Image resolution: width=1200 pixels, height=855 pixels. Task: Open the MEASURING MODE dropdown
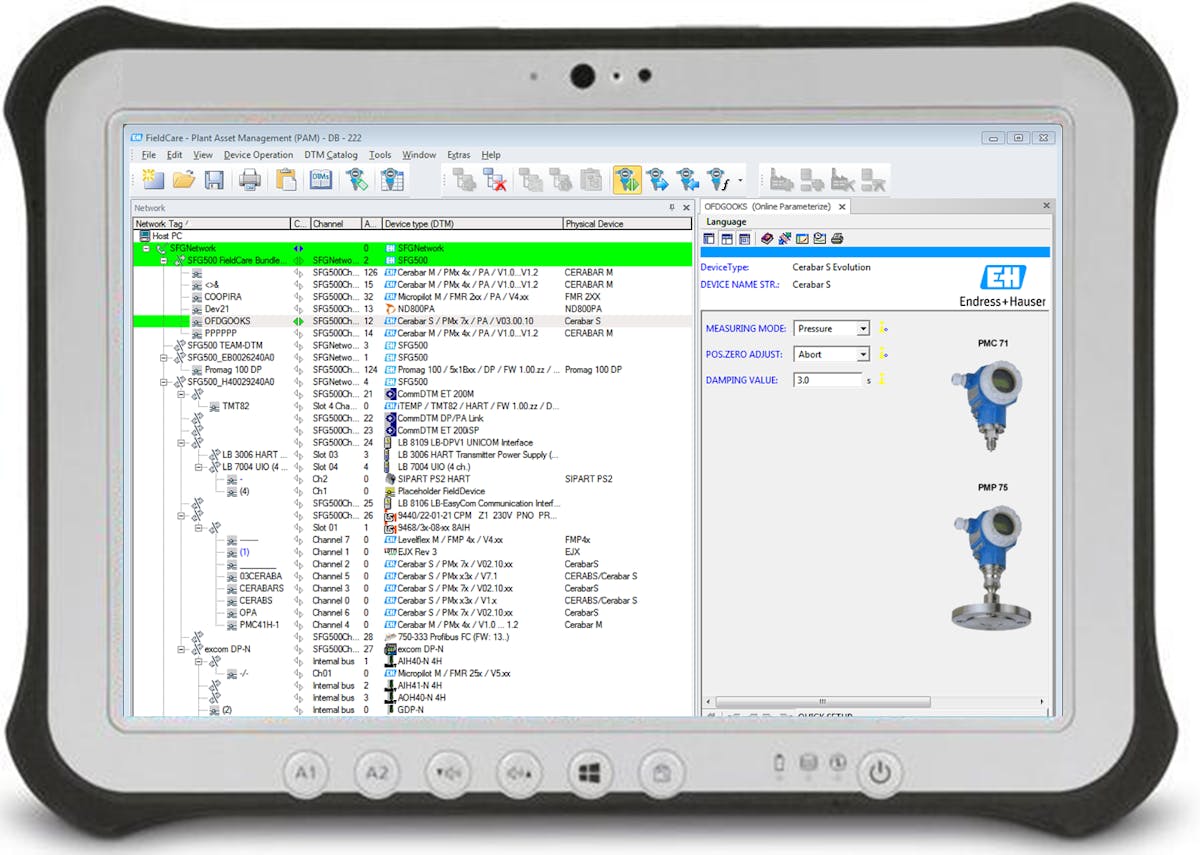[x=862, y=328]
